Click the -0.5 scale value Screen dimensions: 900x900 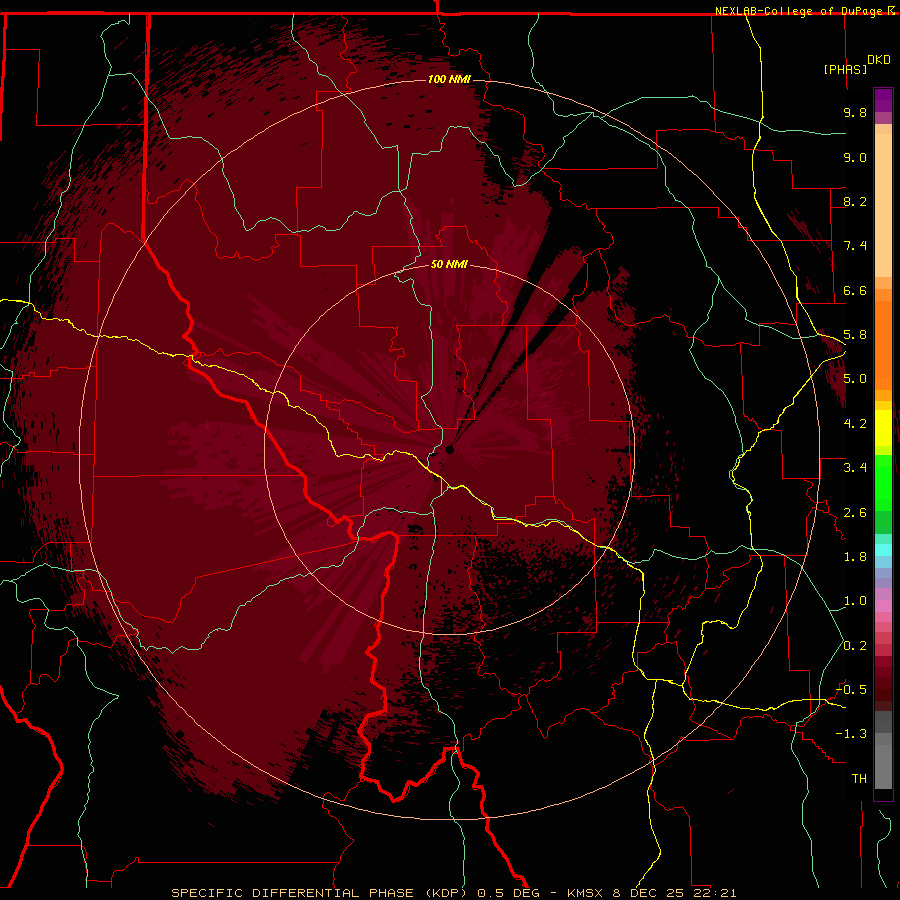click(851, 690)
